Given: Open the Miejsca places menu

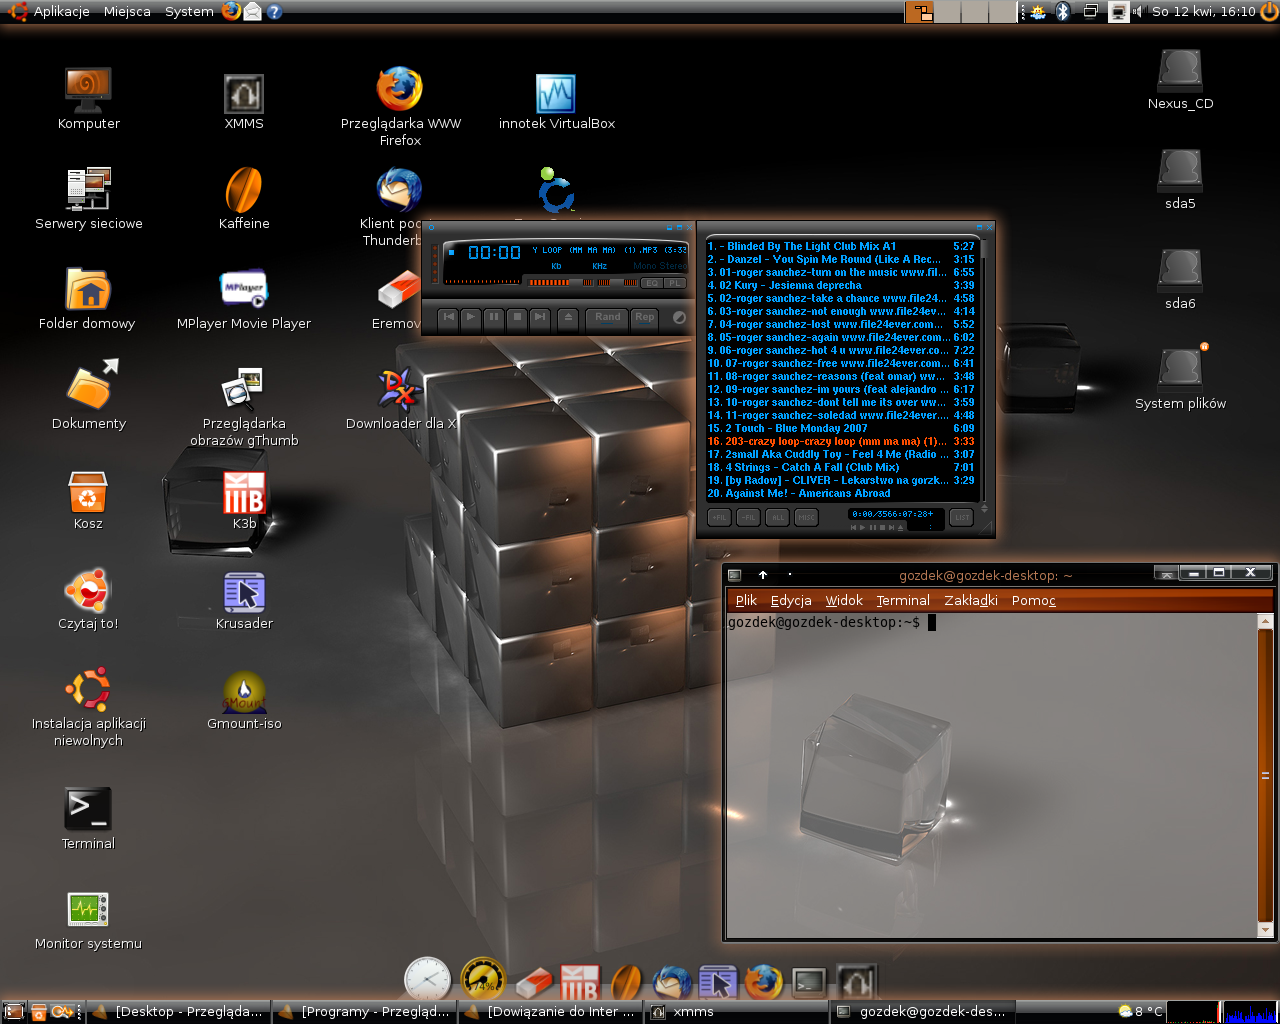Looking at the screenshot, I should pyautogui.click(x=127, y=11).
